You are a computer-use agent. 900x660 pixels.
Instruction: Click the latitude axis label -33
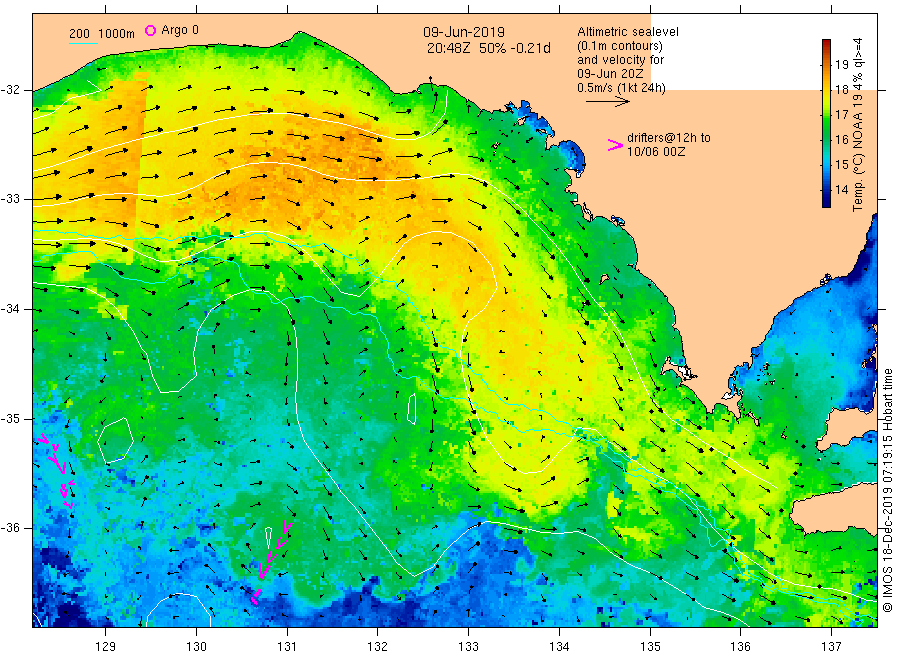[10, 199]
